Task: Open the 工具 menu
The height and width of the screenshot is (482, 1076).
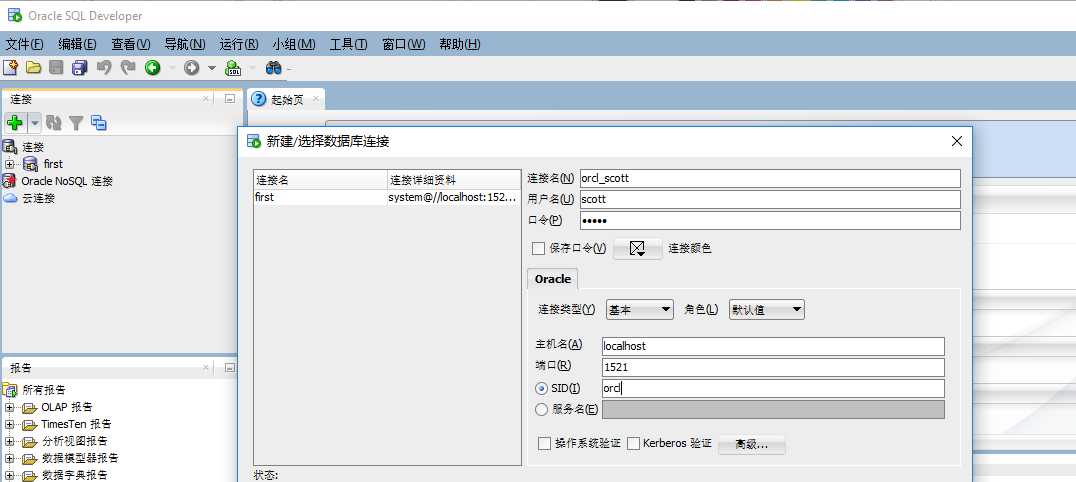Action: [x=348, y=44]
